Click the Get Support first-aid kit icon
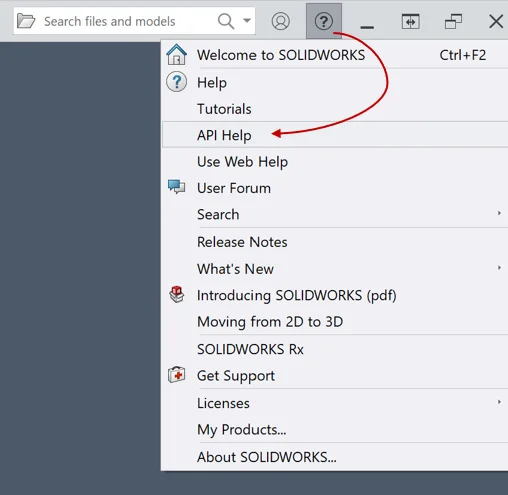 (x=176, y=375)
